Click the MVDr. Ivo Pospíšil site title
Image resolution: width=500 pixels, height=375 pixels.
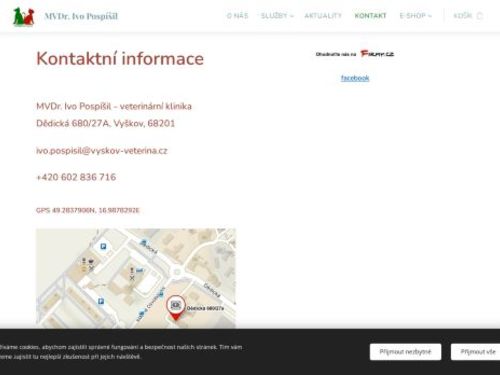(x=81, y=16)
